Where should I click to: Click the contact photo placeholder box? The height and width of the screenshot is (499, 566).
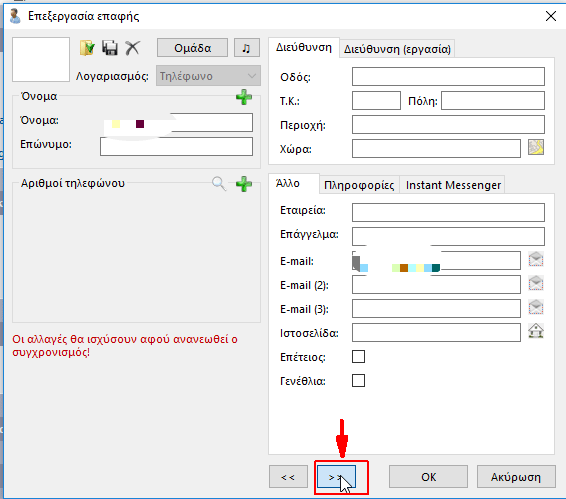pyautogui.click(x=41, y=59)
